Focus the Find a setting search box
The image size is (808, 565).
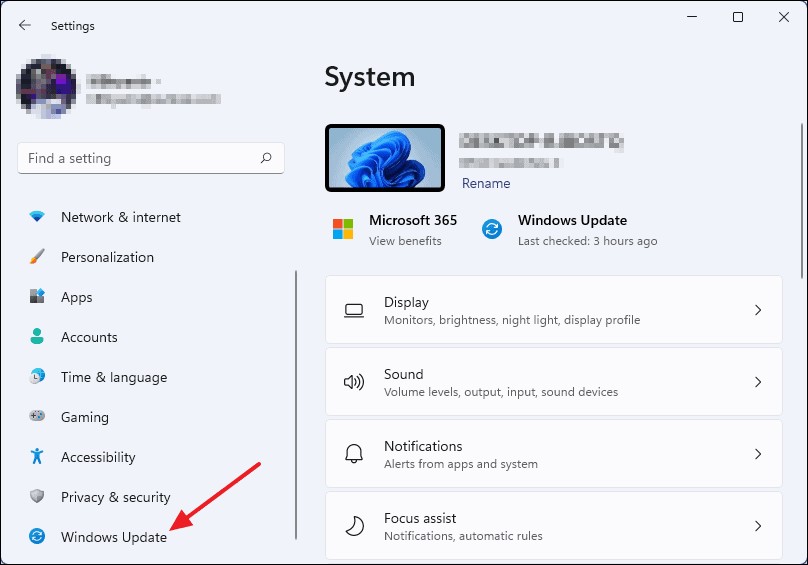point(150,158)
